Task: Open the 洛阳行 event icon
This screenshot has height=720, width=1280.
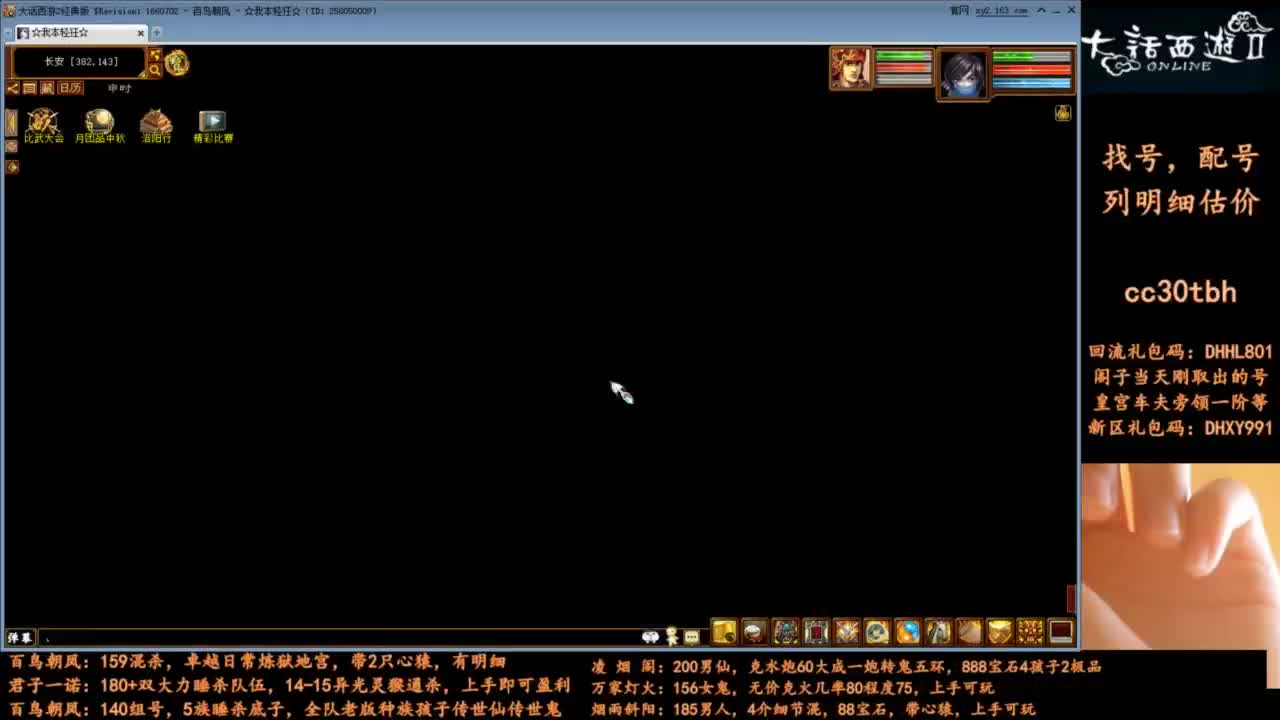Action: (156, 126)
